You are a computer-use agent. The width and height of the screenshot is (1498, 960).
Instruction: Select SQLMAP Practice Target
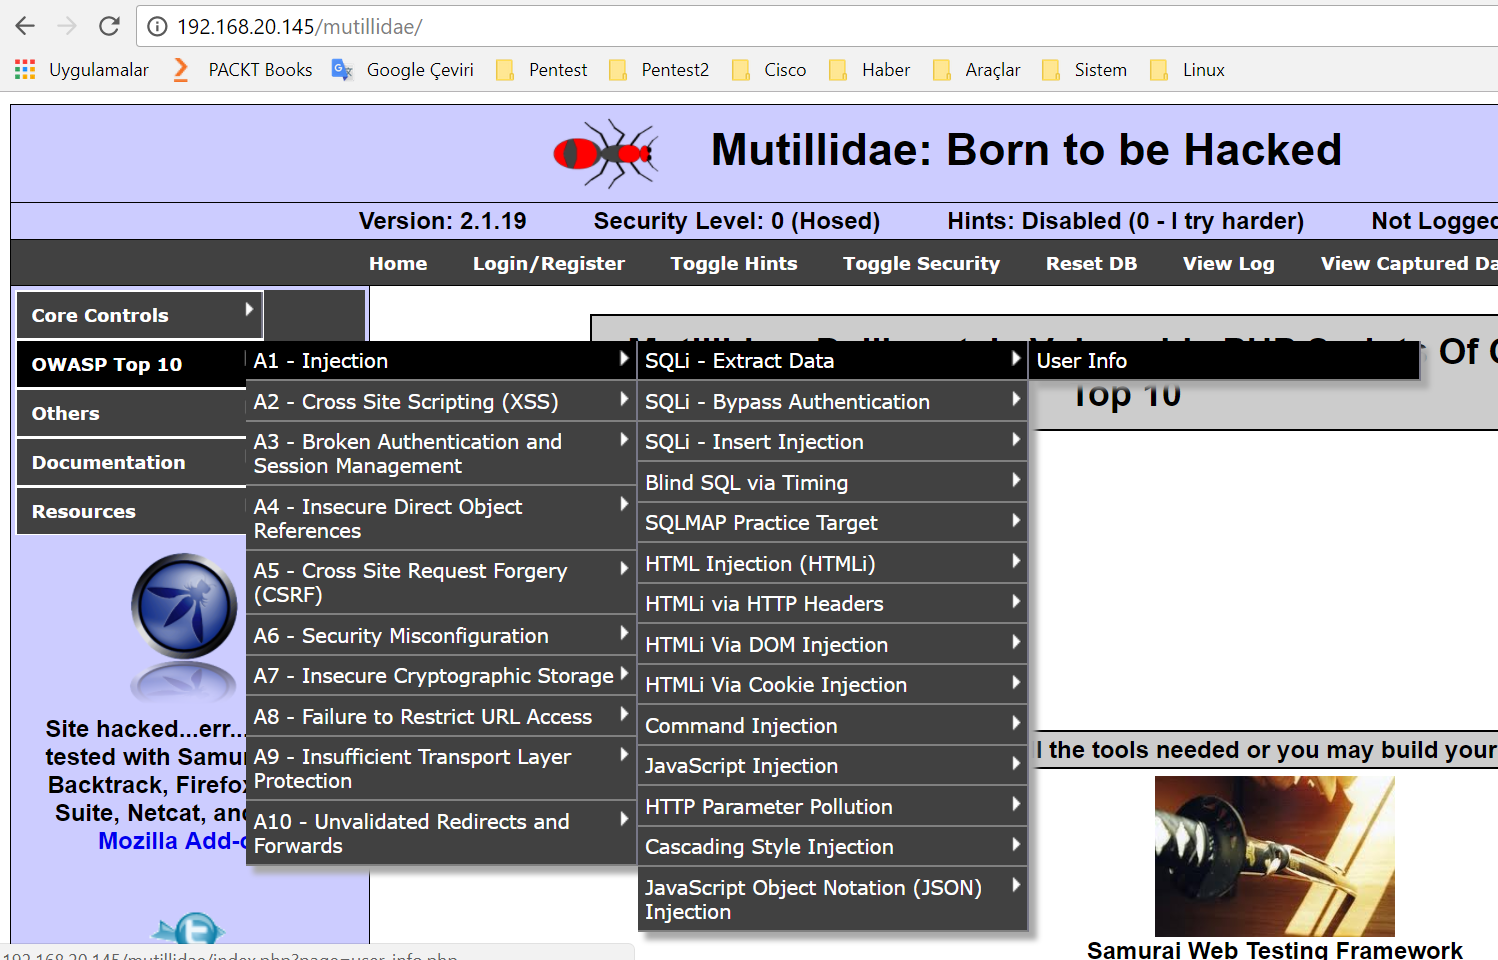click(x=832, y=523)
